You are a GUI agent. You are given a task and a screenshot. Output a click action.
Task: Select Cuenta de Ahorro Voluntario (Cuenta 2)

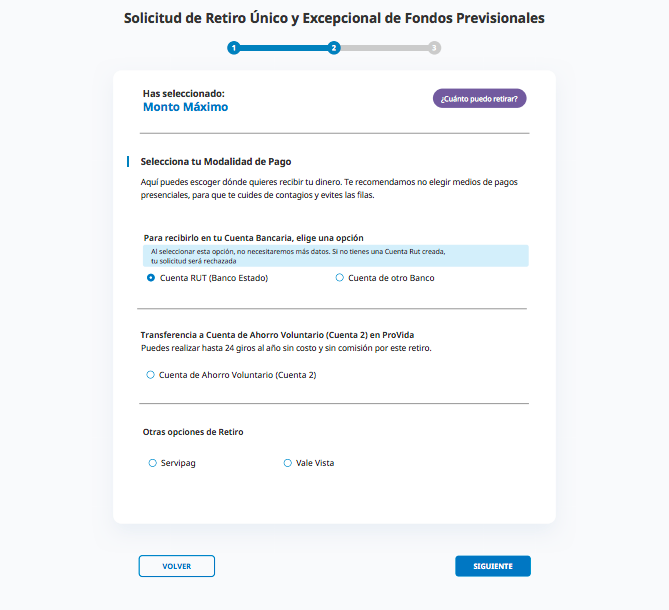151,375
